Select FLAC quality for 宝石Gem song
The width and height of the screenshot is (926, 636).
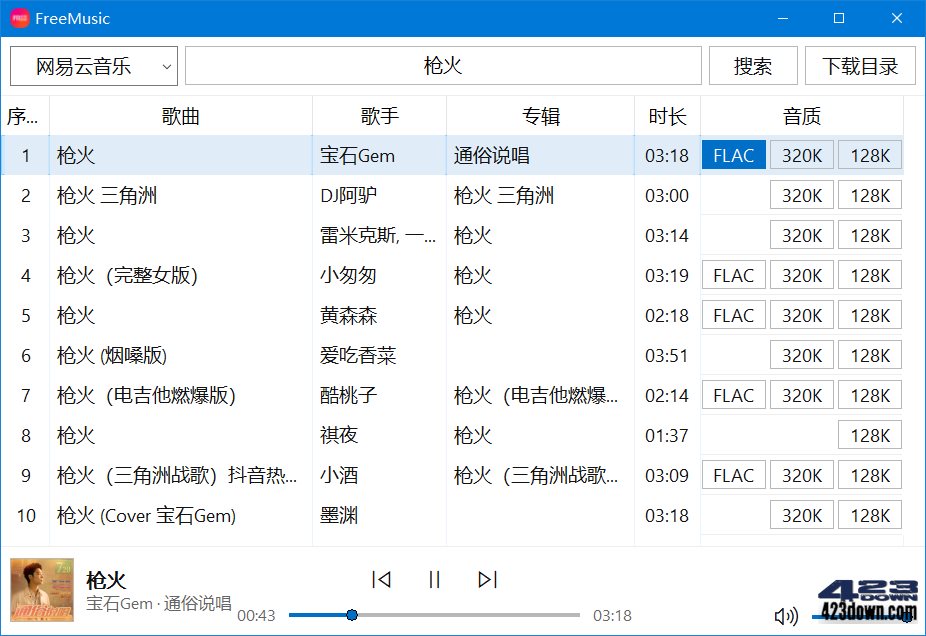click(733, 155)
